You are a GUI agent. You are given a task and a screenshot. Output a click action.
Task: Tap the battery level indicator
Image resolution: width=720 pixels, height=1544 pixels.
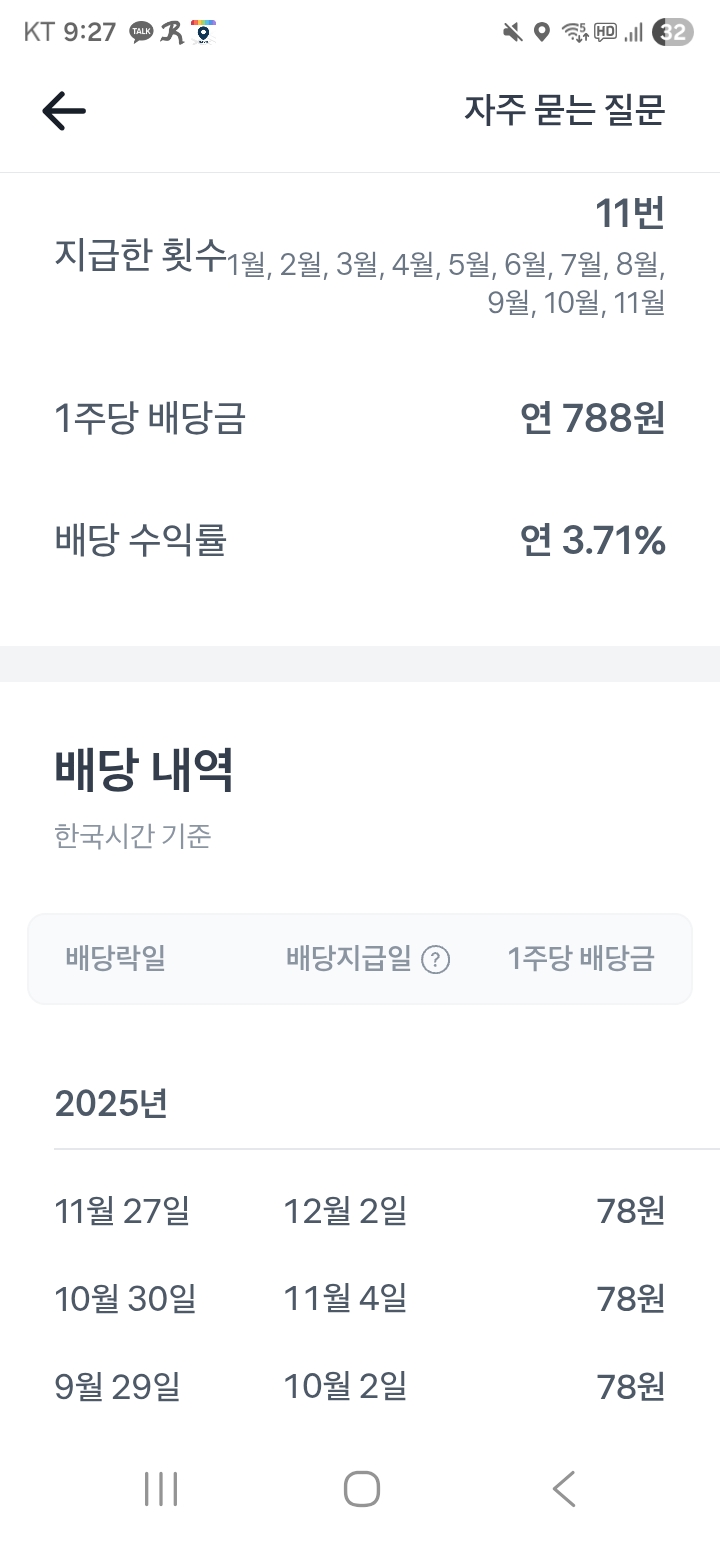(x=672, y=33)
